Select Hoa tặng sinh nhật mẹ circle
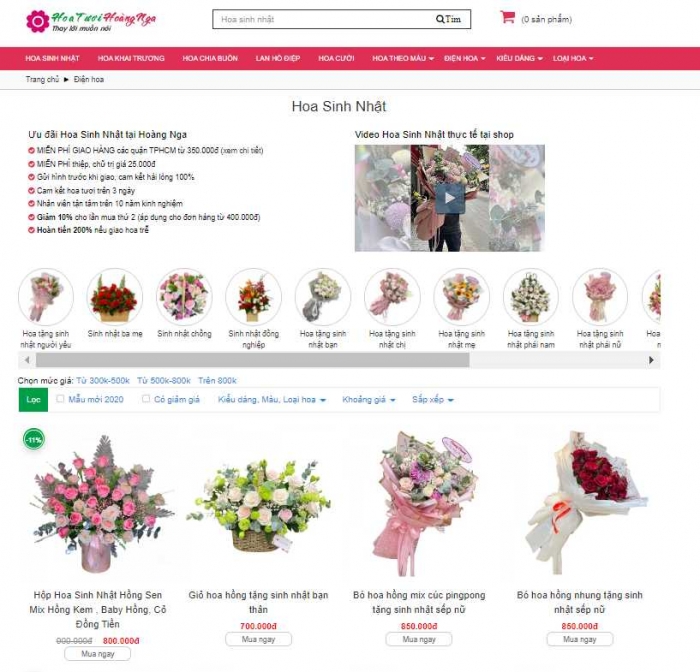 (x=461, y=296)
